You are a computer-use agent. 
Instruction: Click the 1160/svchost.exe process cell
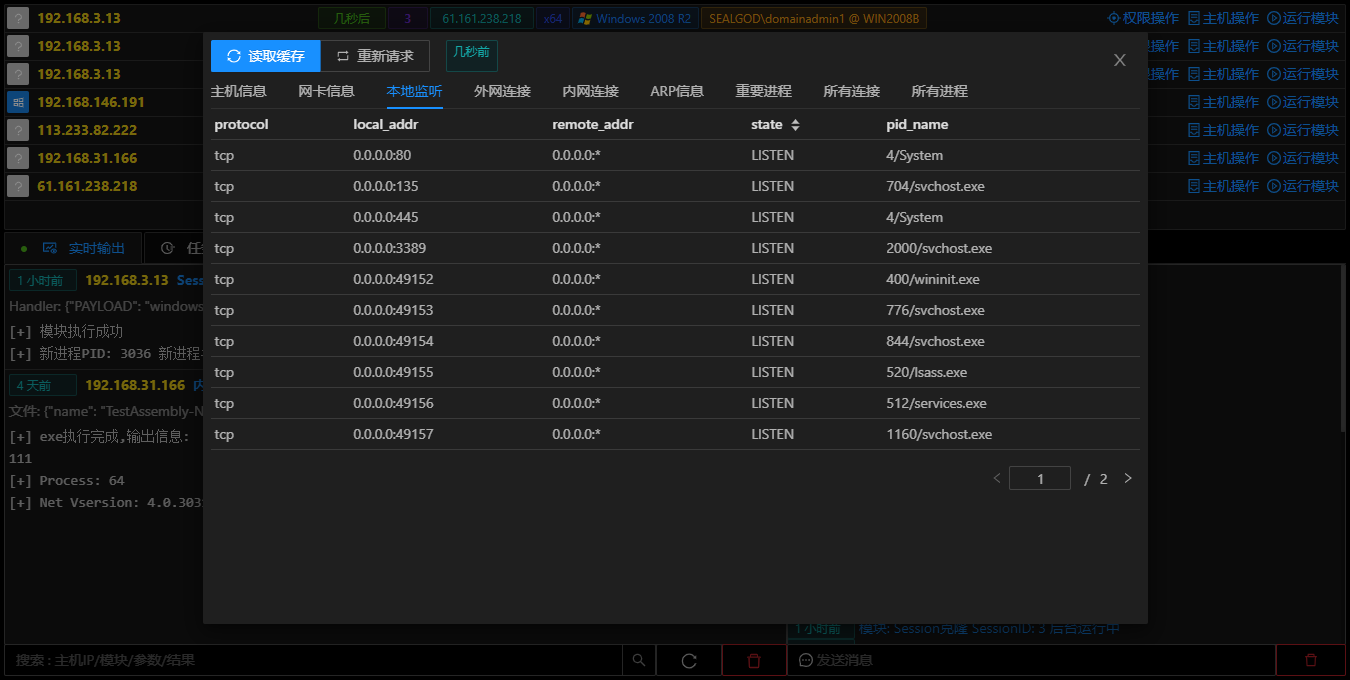[x=939, y=434]
